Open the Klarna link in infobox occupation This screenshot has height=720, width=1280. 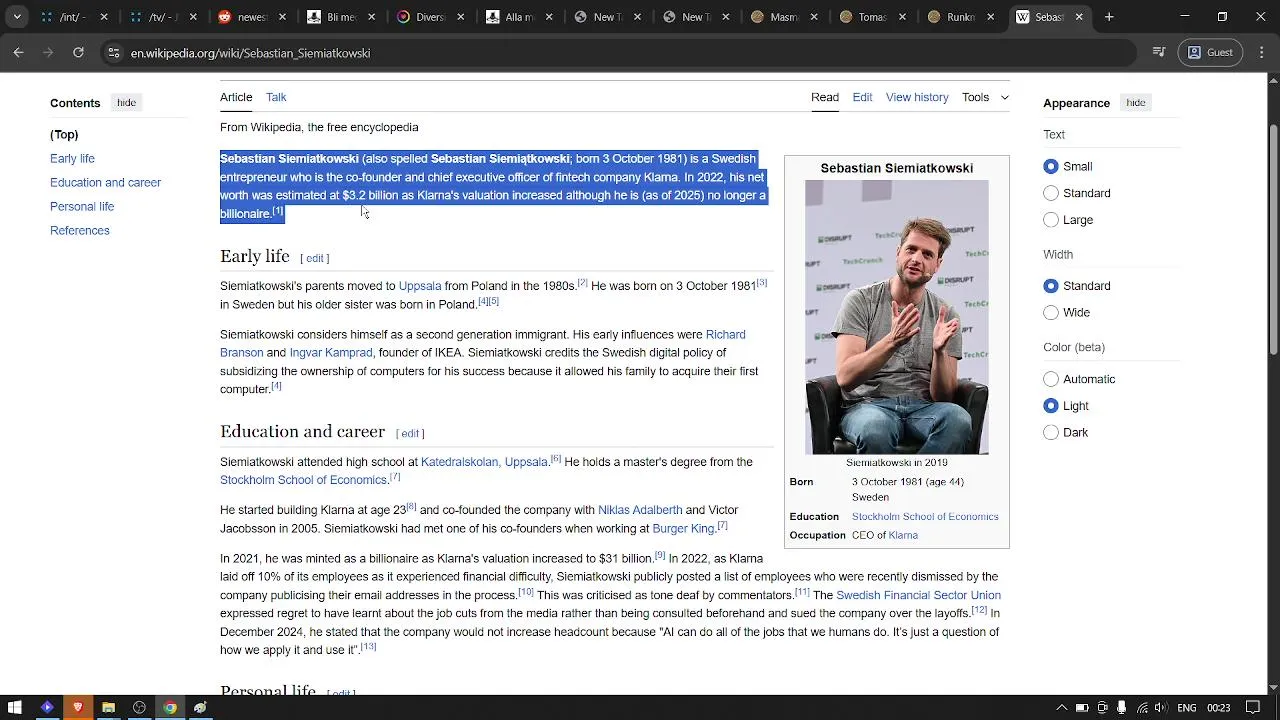903,536
